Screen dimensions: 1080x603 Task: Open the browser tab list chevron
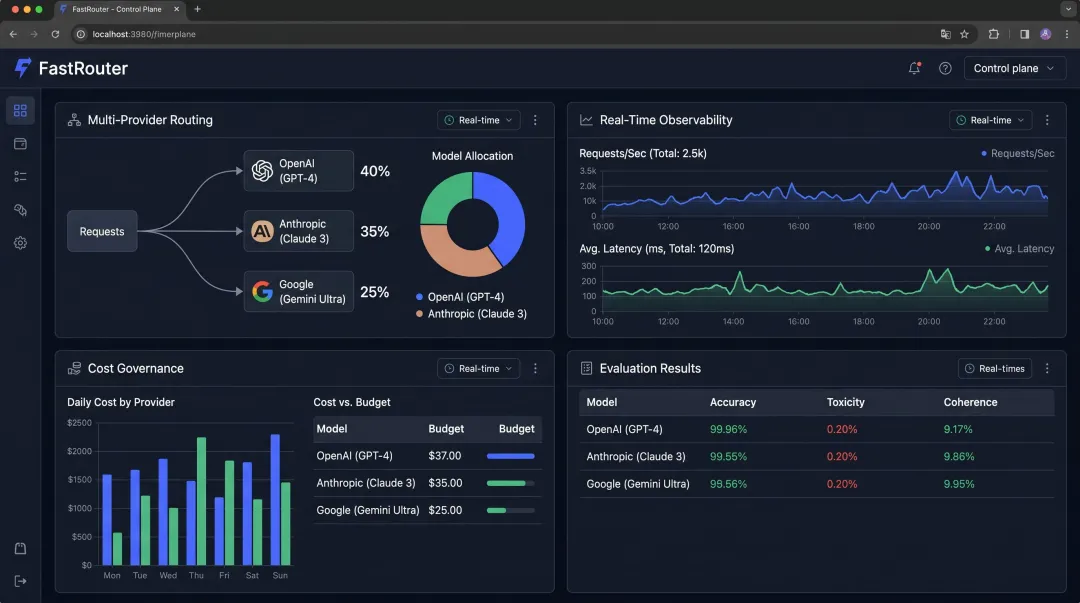coord(1068,10)
